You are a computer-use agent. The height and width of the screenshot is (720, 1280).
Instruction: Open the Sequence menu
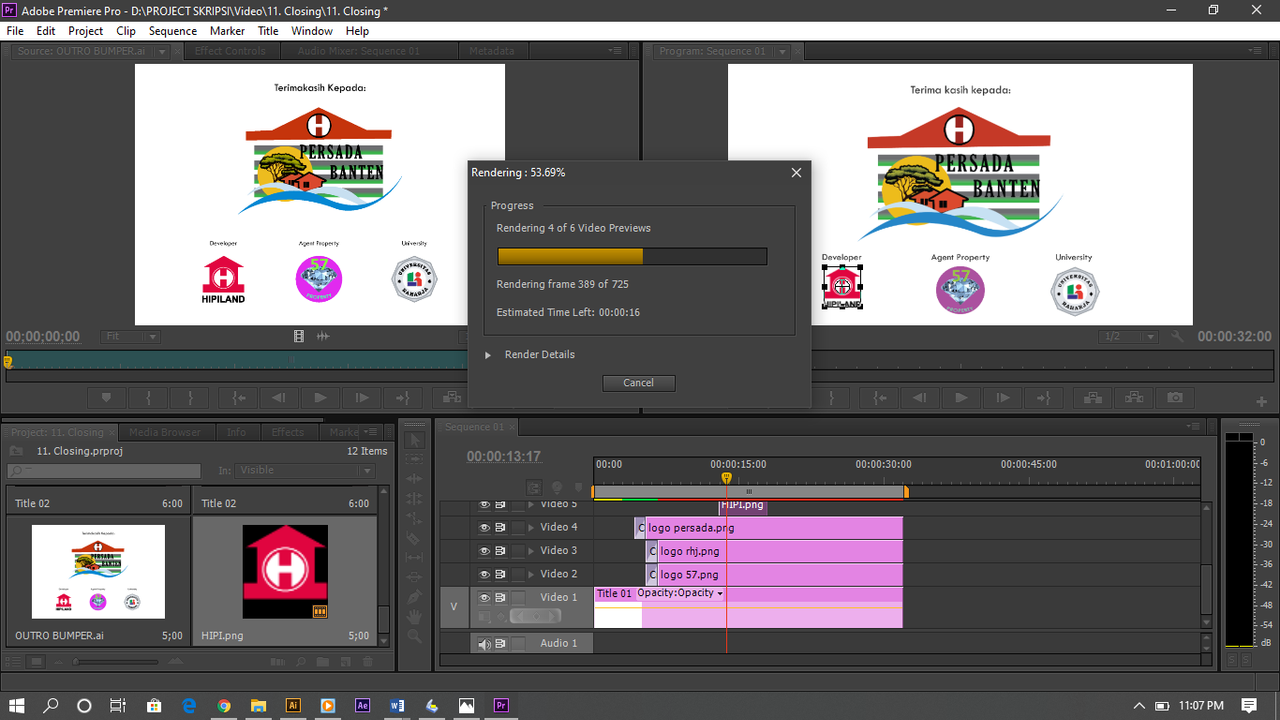coord(173,31)
